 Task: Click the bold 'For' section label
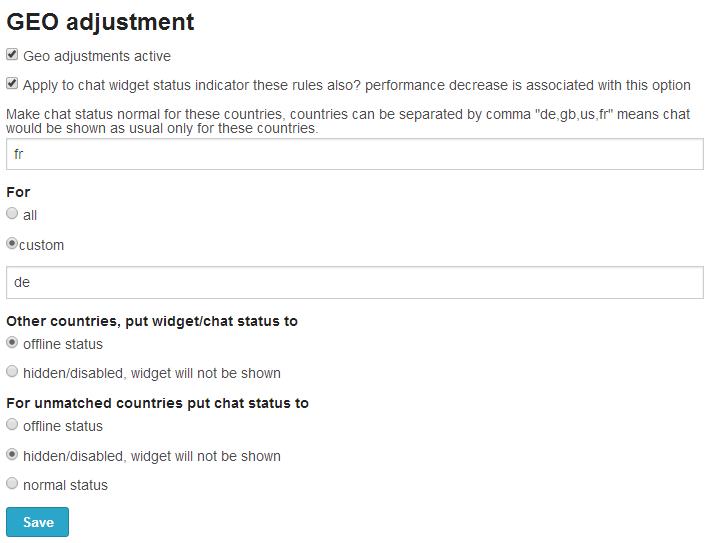pyautogui.click(x=18, y=191)
